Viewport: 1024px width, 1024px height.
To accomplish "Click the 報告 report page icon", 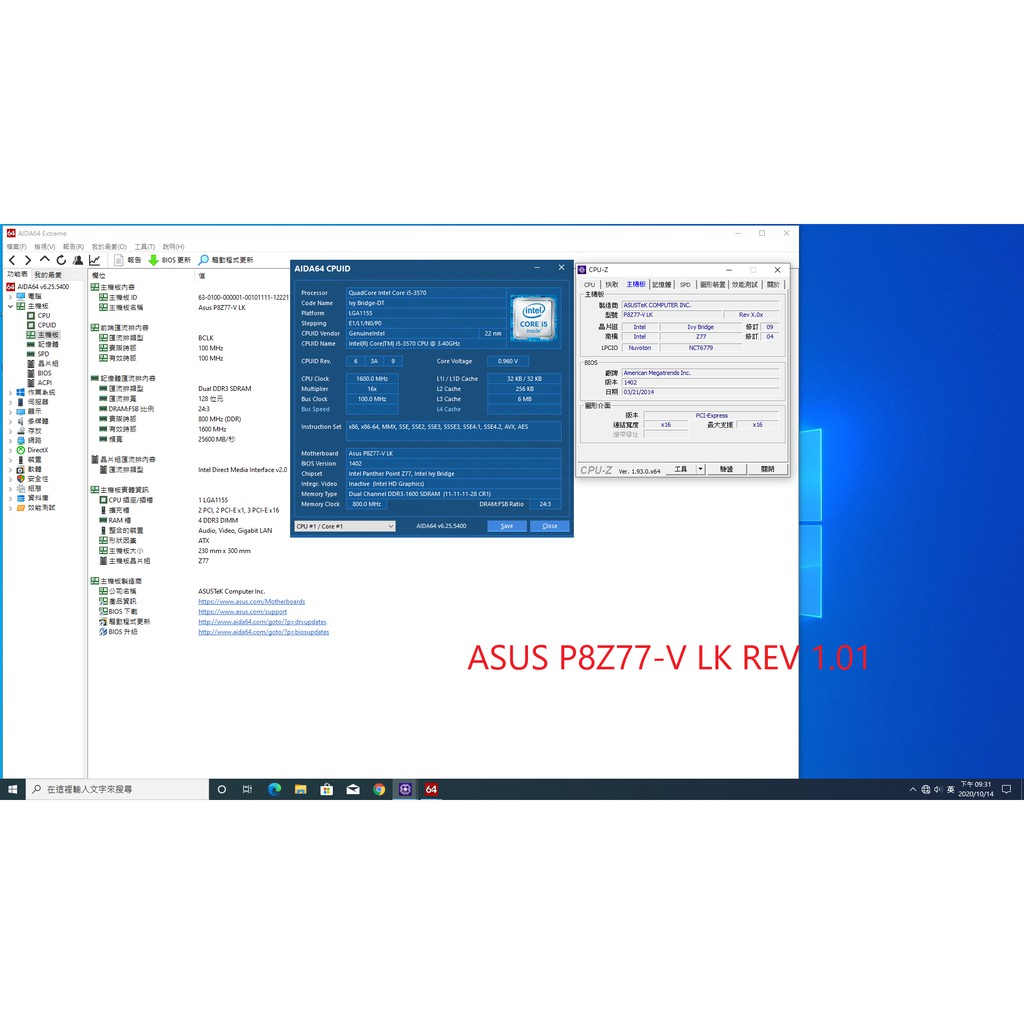I will [119, 260].
